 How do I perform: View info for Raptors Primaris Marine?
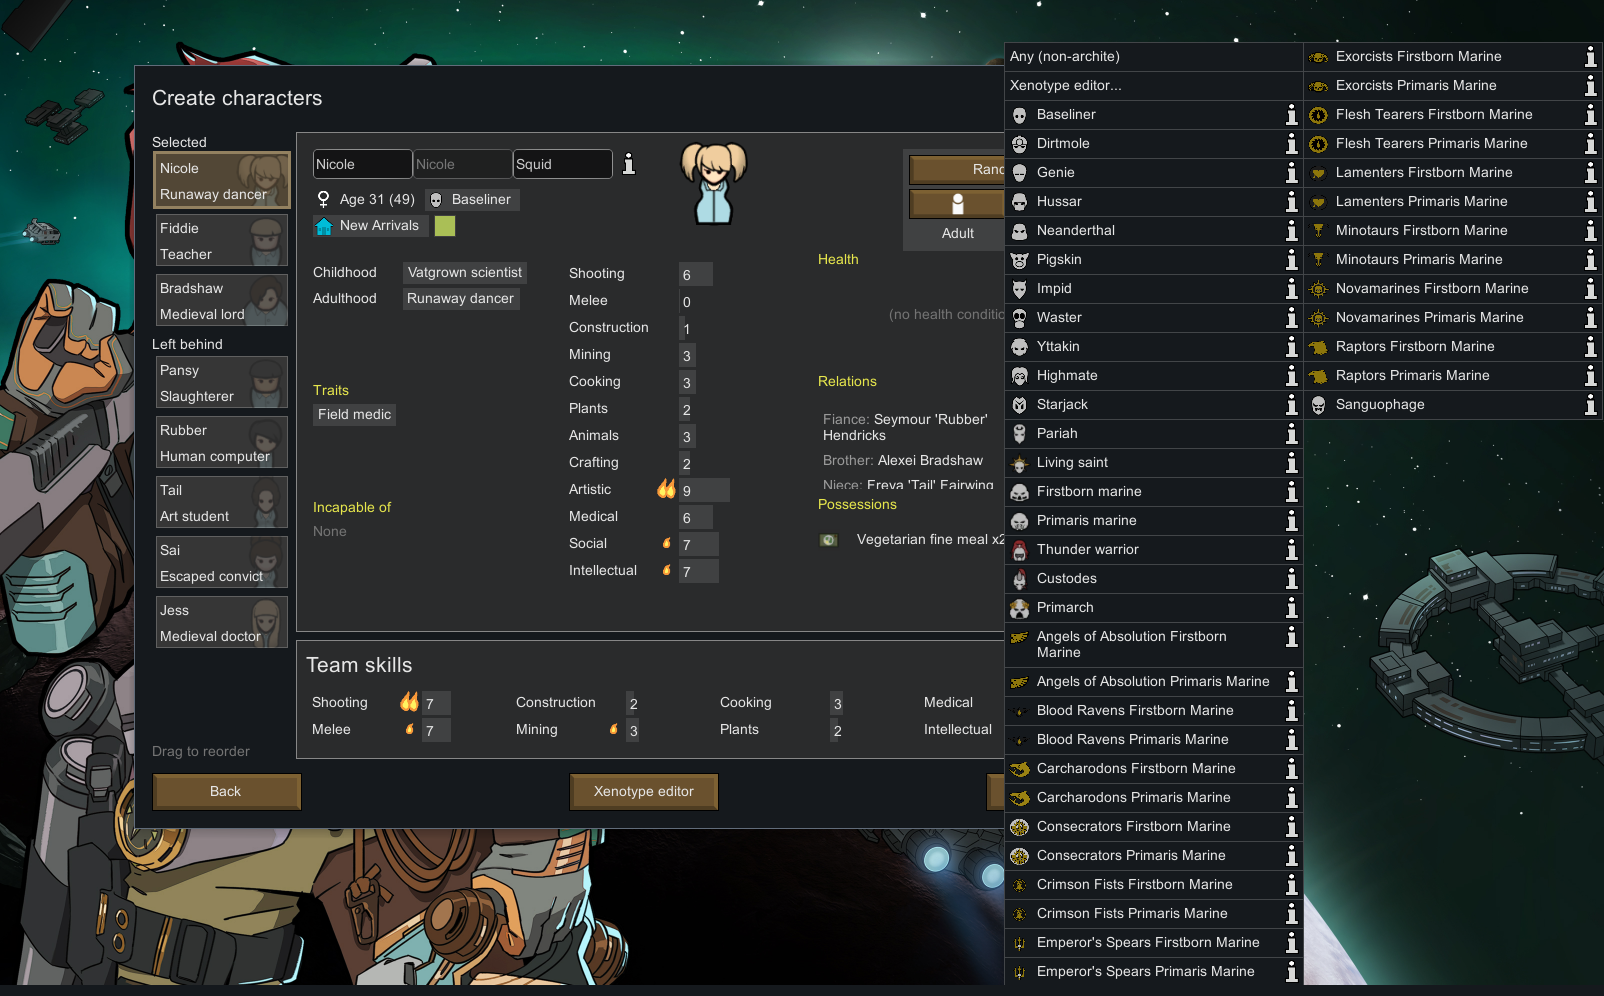point(1590,376)
